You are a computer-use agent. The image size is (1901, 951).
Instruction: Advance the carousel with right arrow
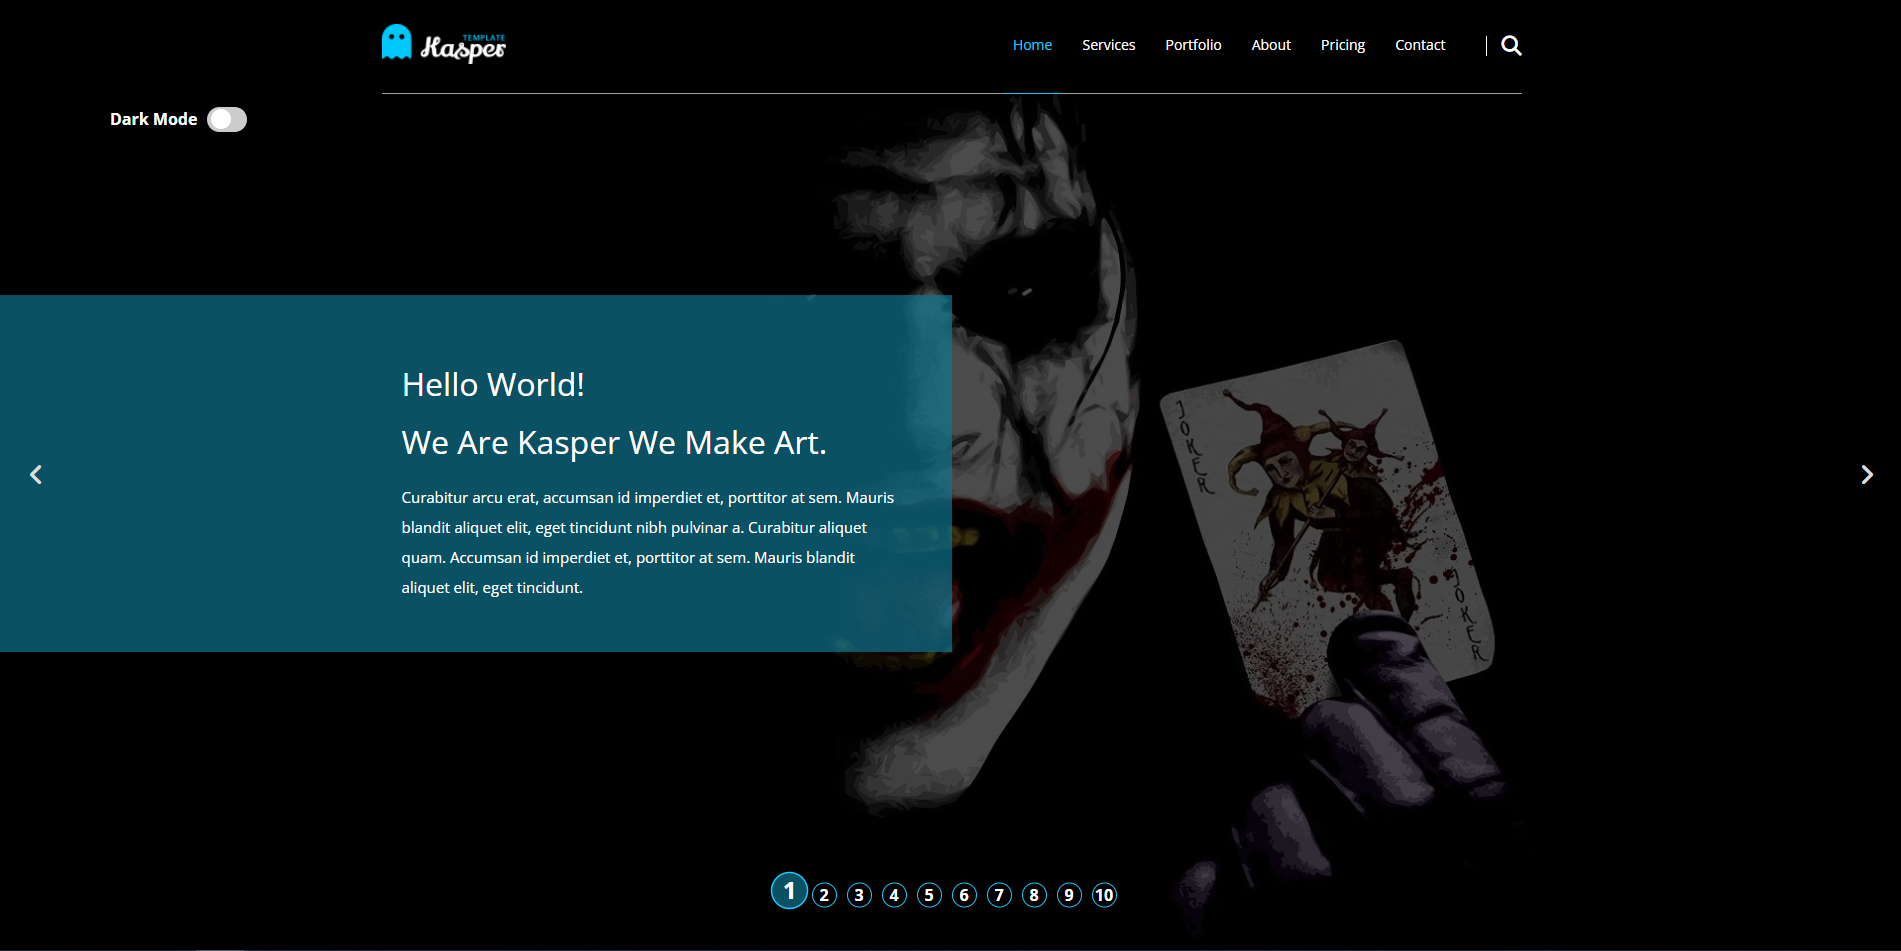(x=1866, y=474)
